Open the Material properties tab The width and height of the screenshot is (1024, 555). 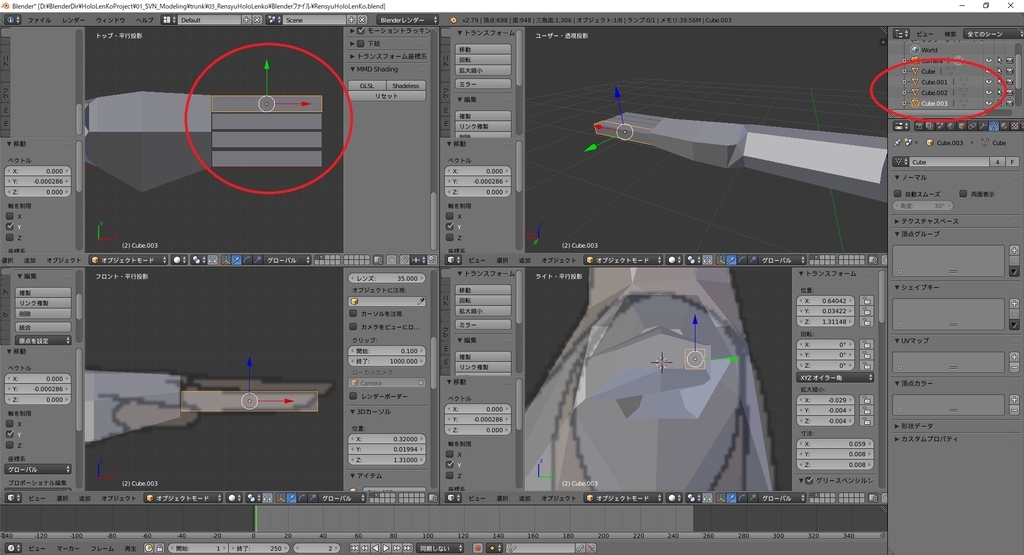[1004, 126]
